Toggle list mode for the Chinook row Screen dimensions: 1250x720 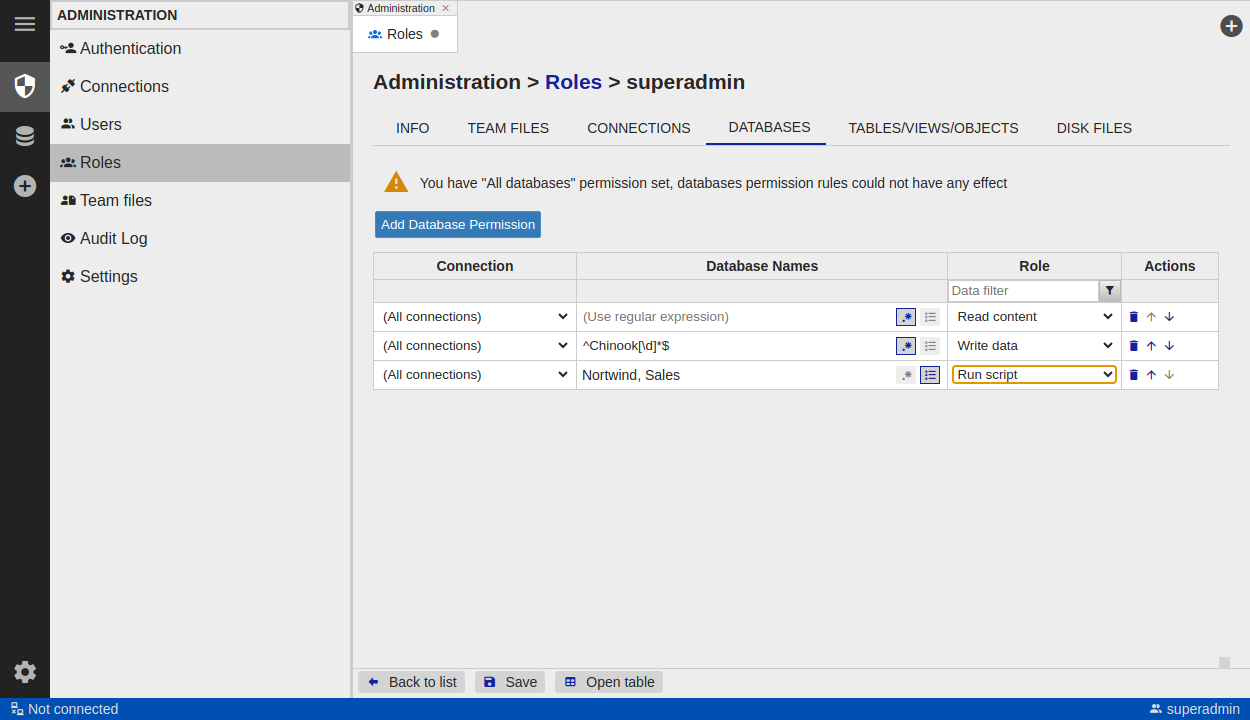930,346
